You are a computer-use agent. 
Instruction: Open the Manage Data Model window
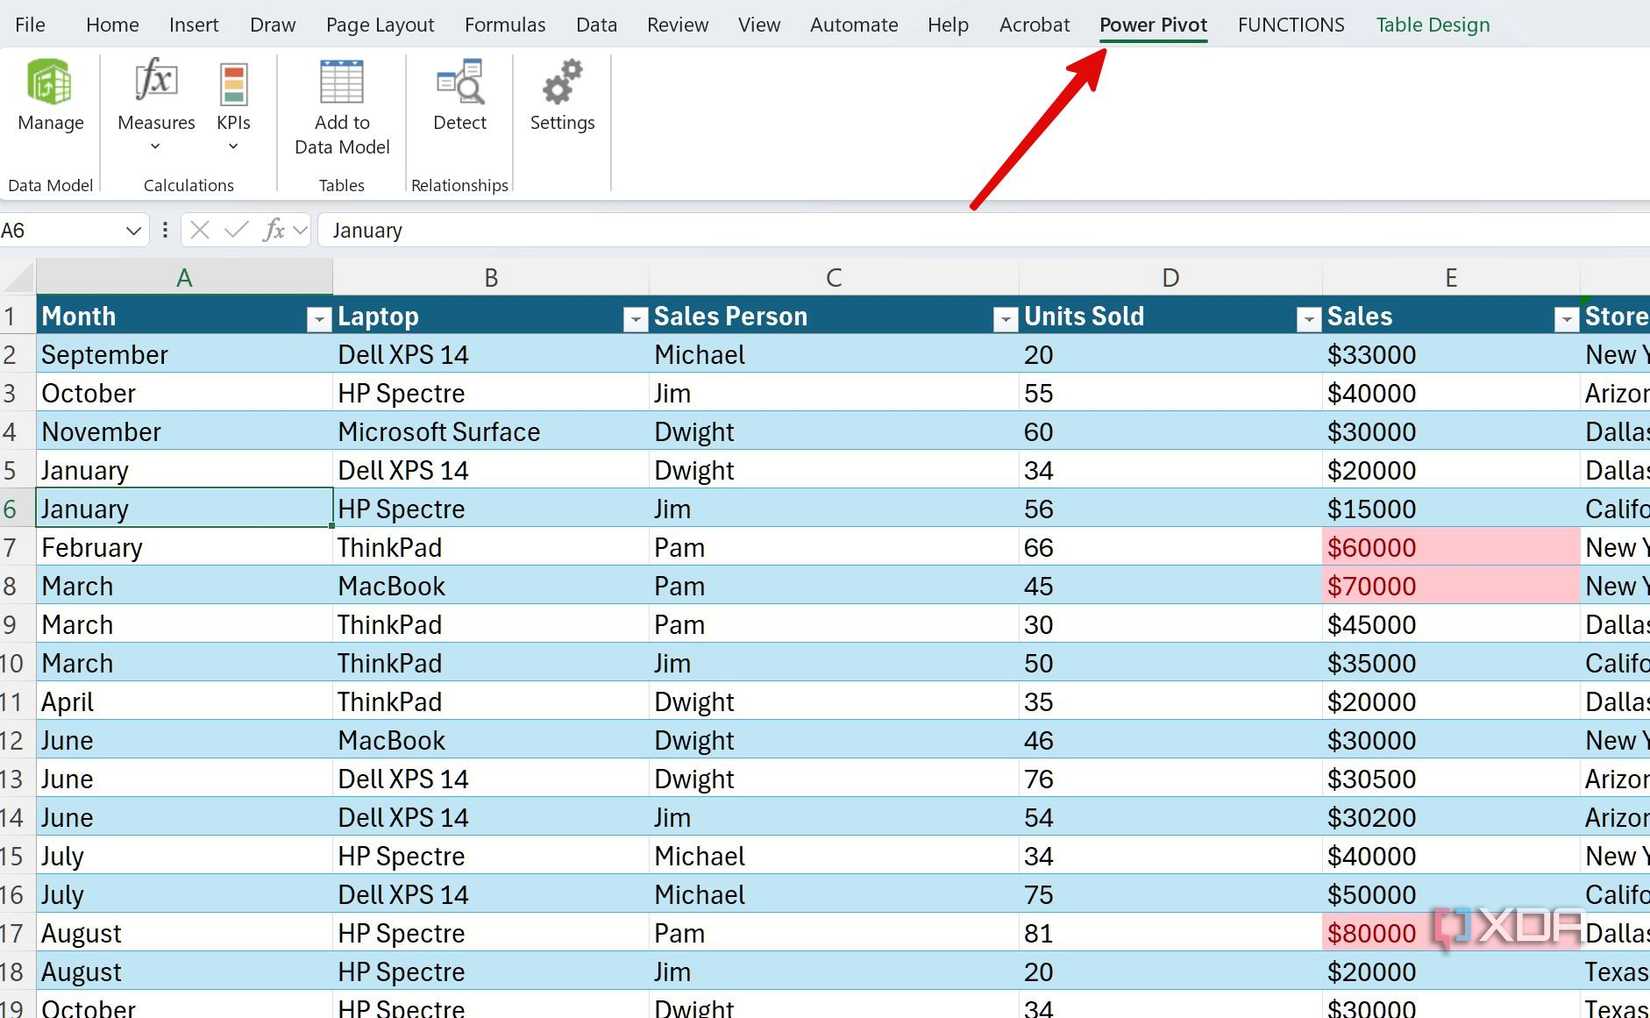tap(50, 95)
